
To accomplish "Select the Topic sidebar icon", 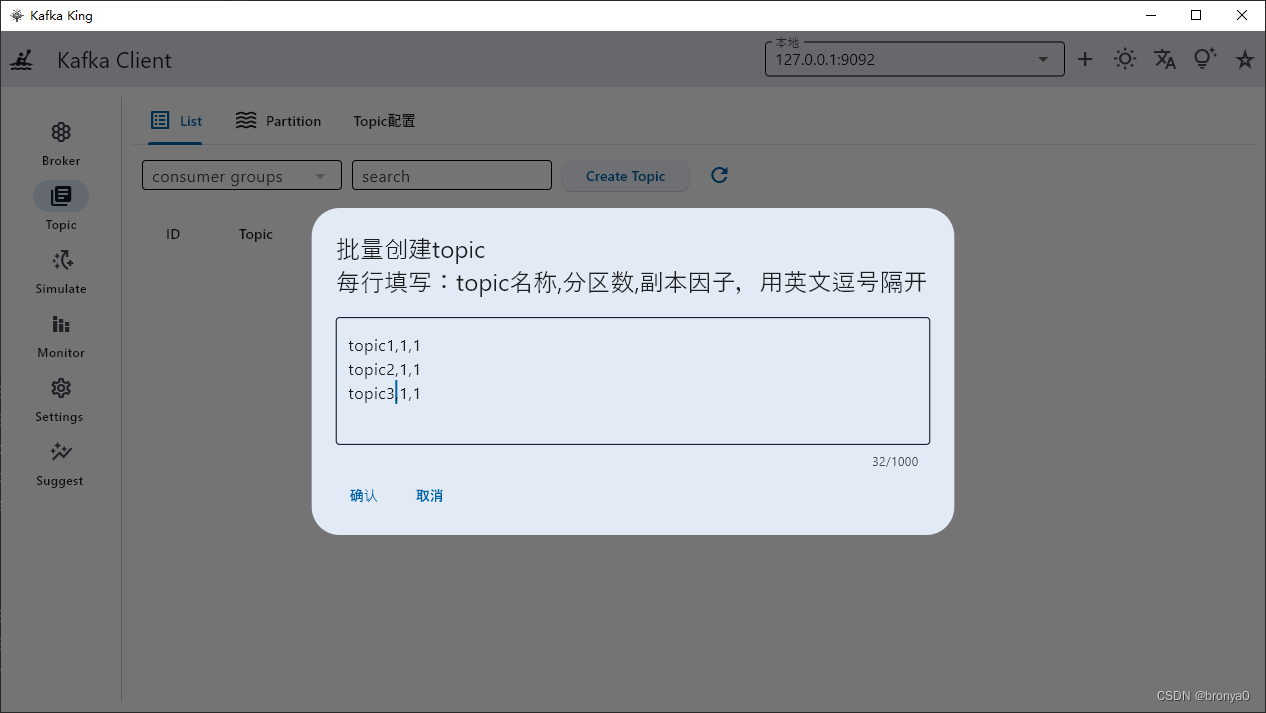I will [61, 196].
